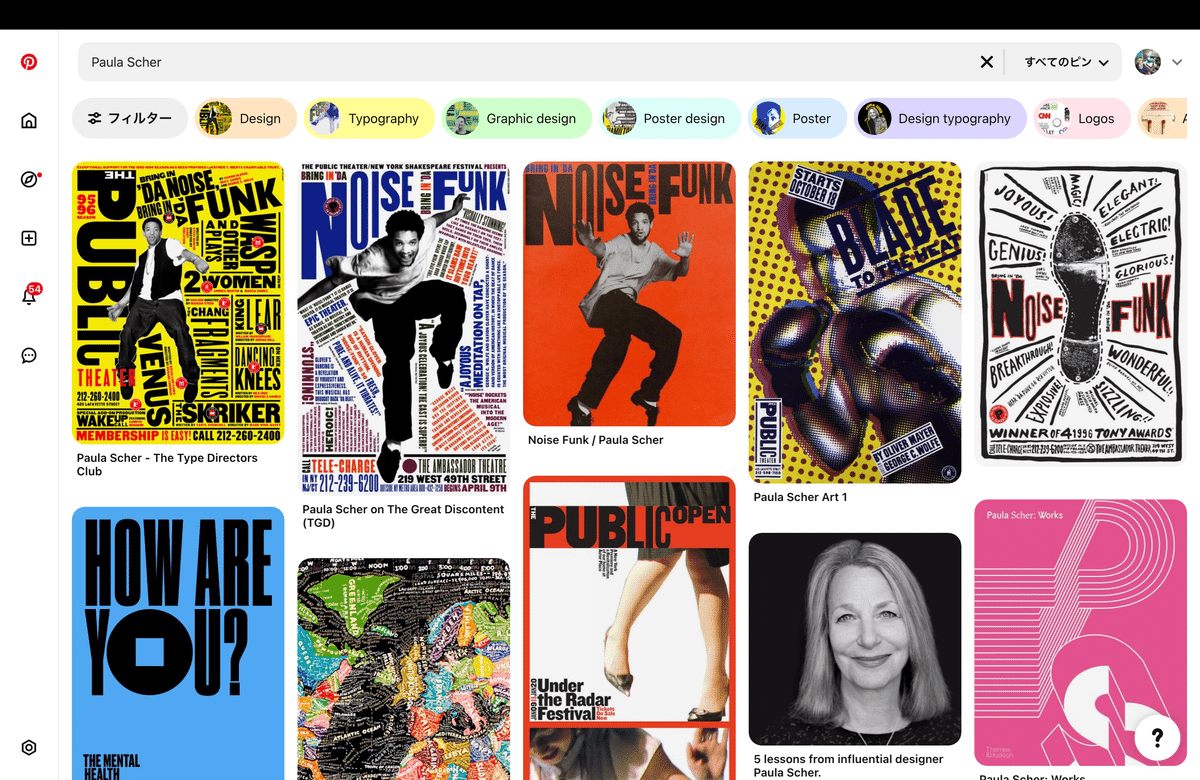Open notifications bell with 54 badge
1200x780 pixels.
pos(29,296)
